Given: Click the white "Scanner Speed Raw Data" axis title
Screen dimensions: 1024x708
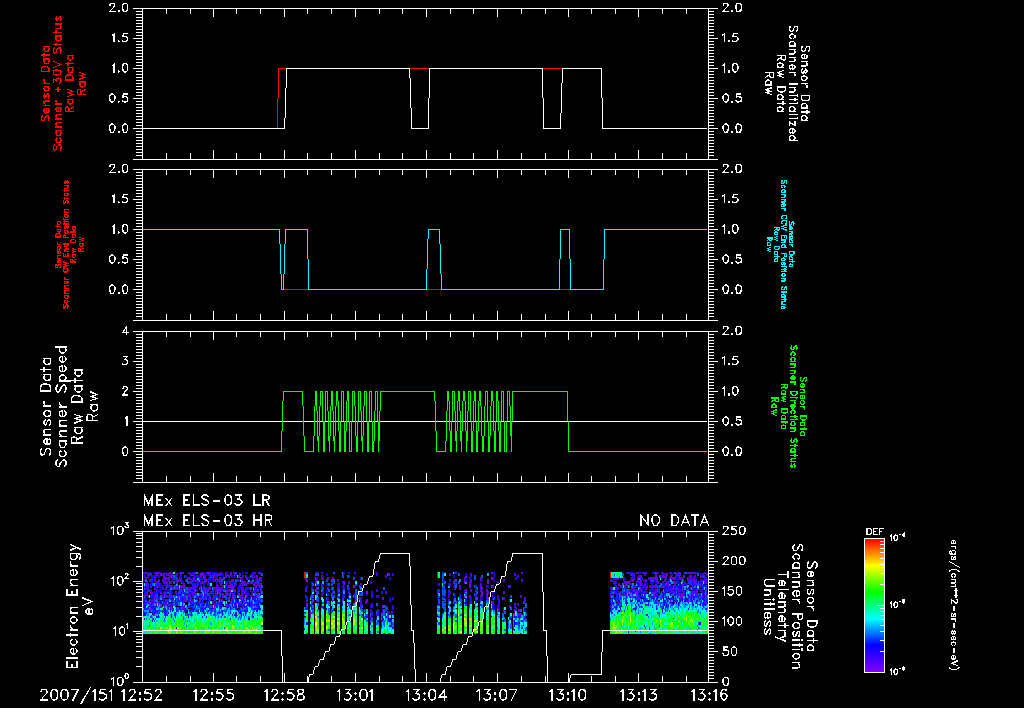Looking at the screenshot, I should pos(69,406).
